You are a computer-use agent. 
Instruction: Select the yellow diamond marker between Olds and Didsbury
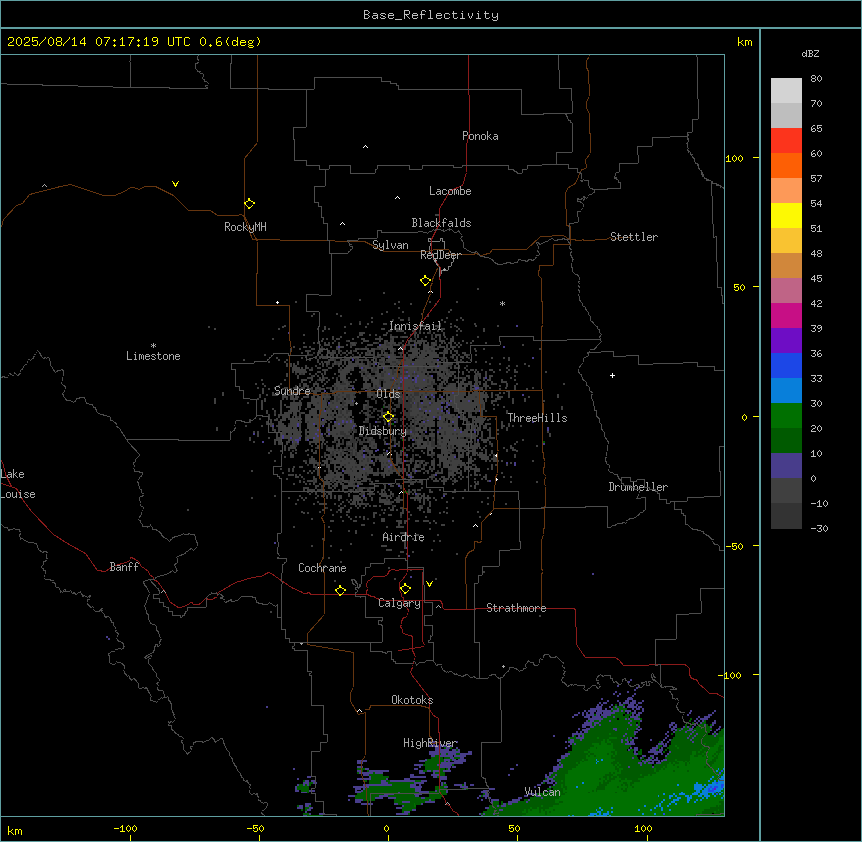388,417
